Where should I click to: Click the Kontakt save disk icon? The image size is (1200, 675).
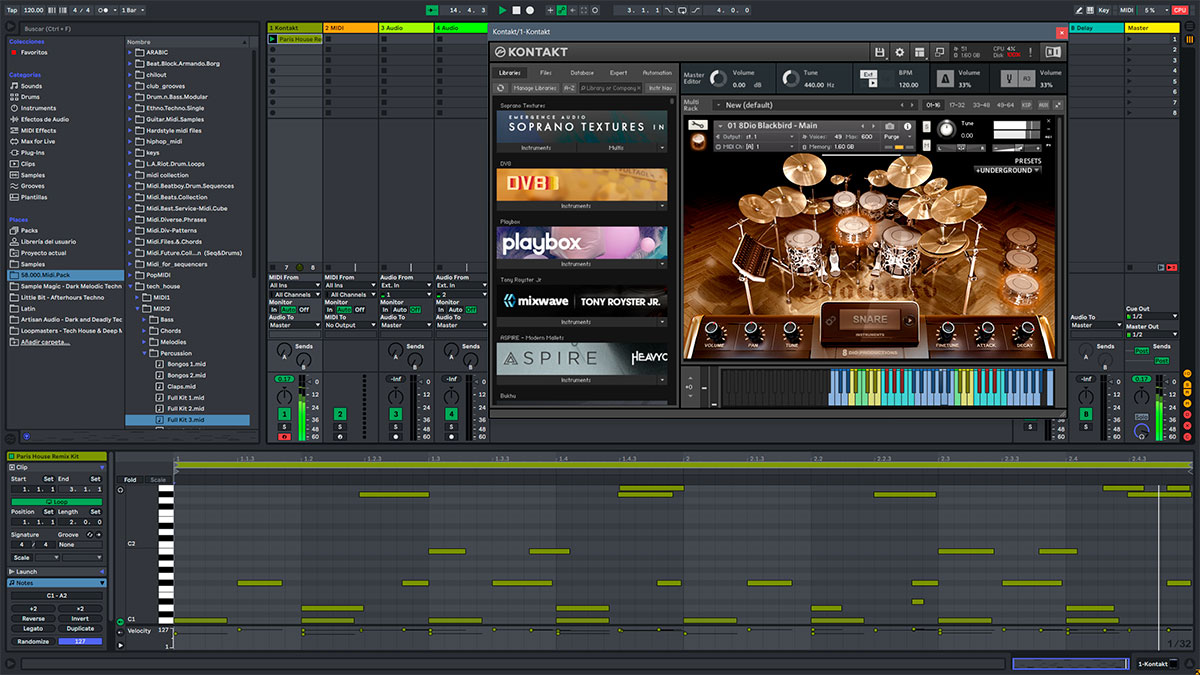879,52
